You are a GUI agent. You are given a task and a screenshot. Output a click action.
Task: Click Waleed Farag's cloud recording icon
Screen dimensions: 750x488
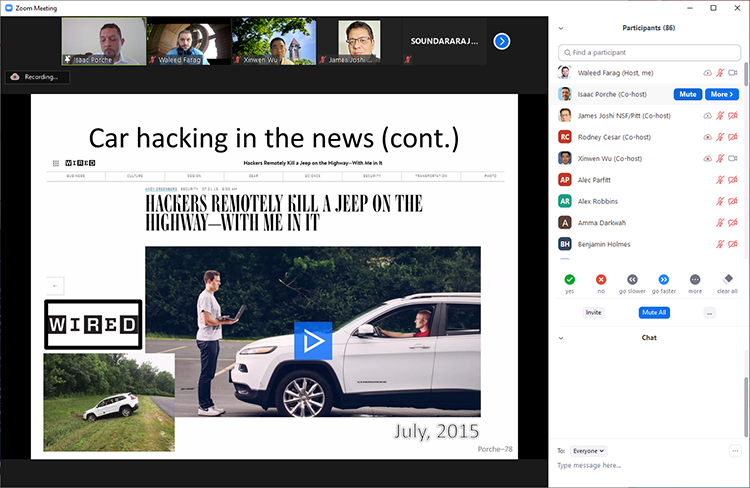coord(707,73)
